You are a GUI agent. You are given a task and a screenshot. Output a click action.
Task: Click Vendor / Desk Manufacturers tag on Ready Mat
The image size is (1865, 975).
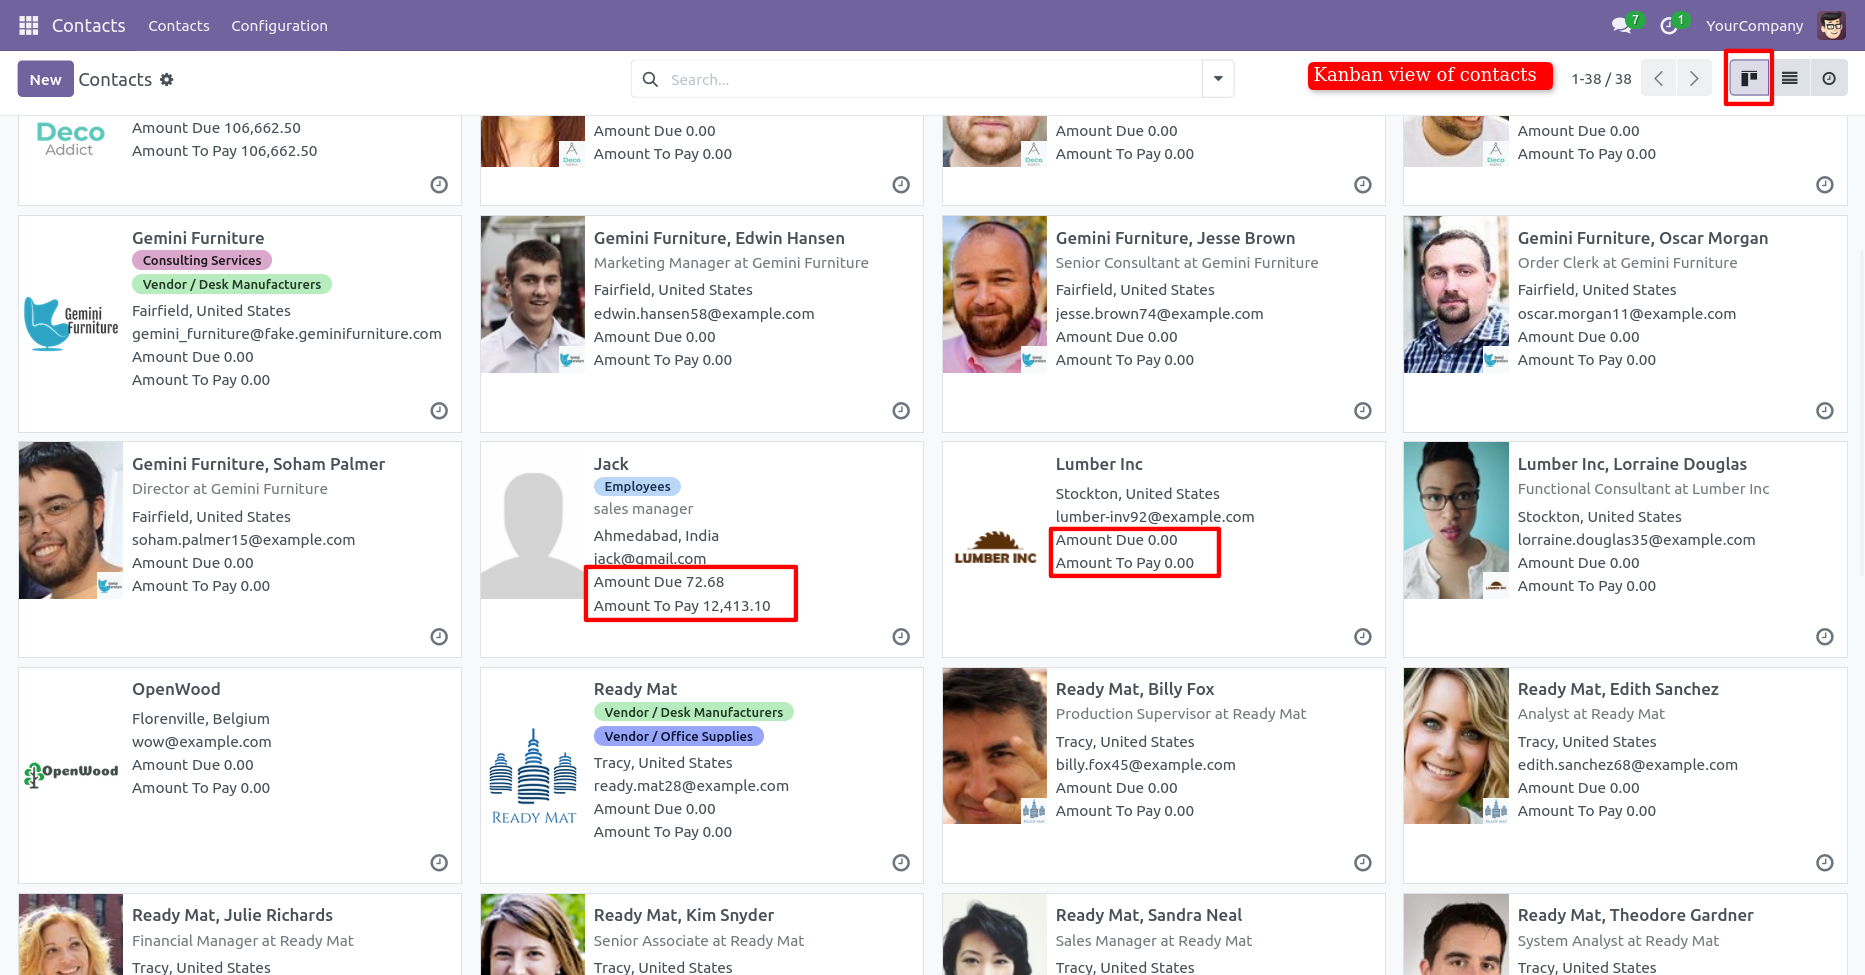point(694,712)
